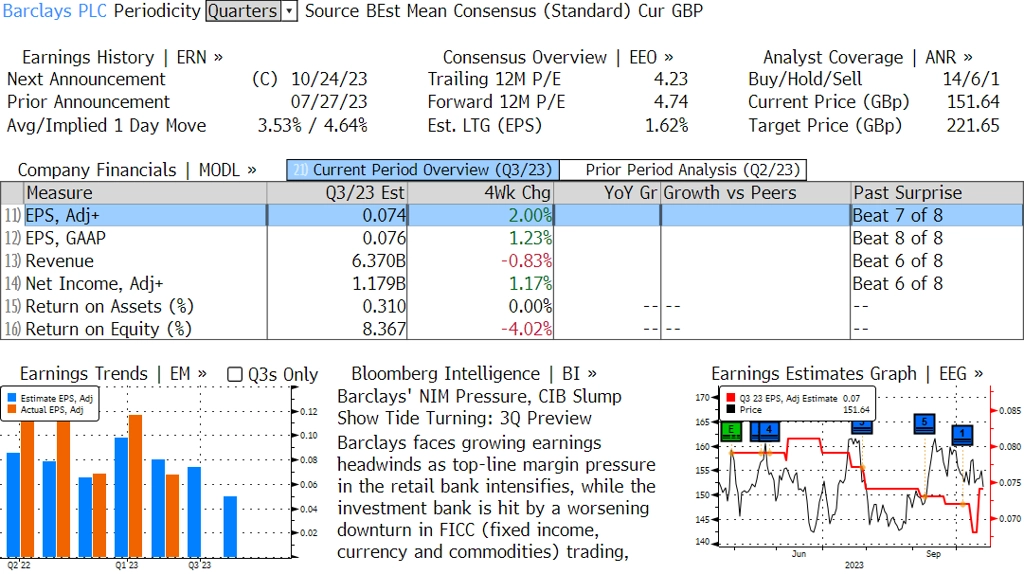Click red Q3 23 EPS Estimate legend swatch
This screenshot has height=574, width=1024.
click(730, 398)
